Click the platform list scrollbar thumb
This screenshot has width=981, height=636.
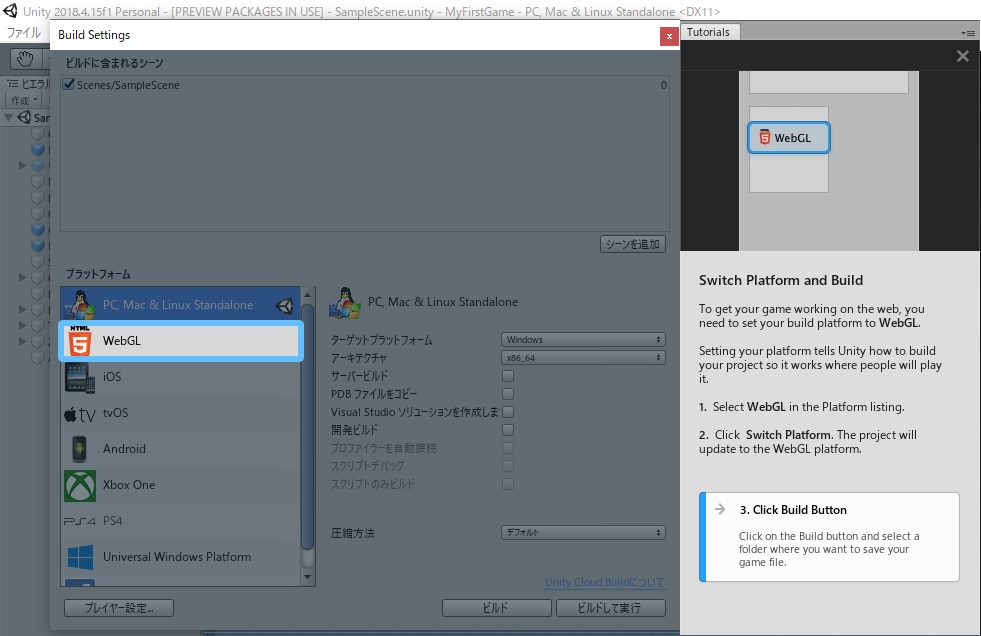pos(307,427)
